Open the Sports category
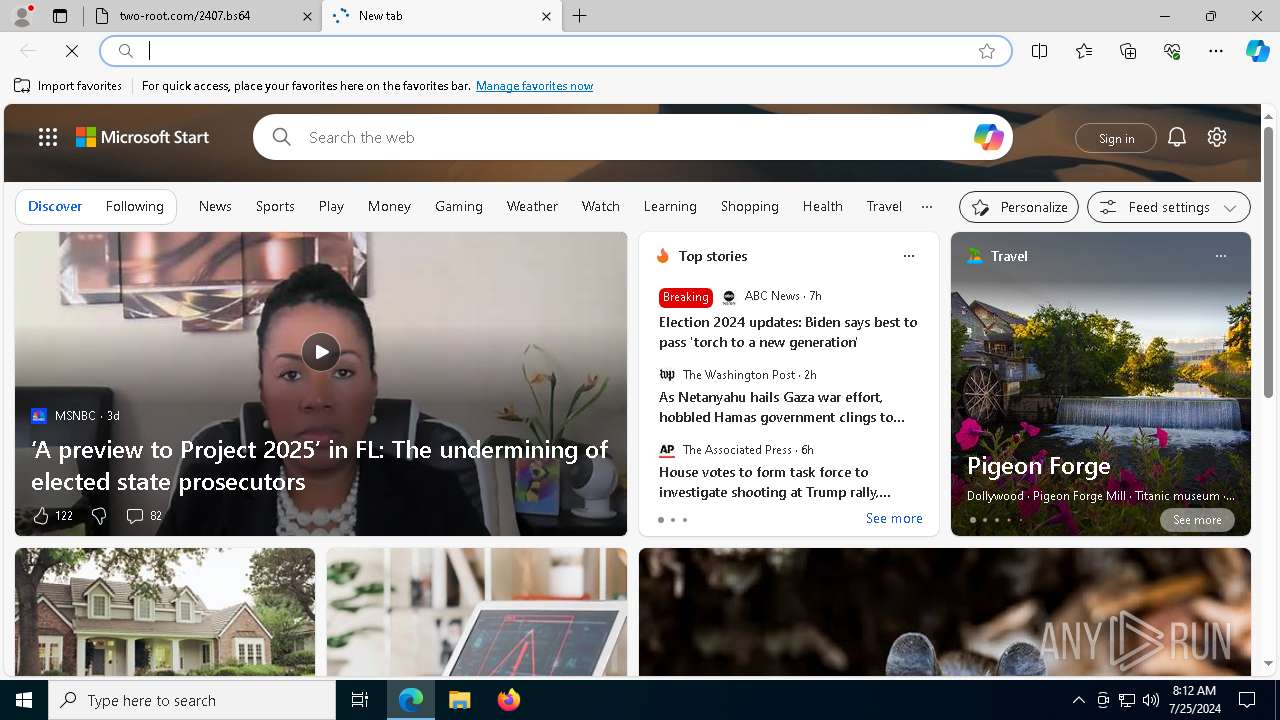The width and height of the screenshot is (1280, 720). [x=275, y=206]
